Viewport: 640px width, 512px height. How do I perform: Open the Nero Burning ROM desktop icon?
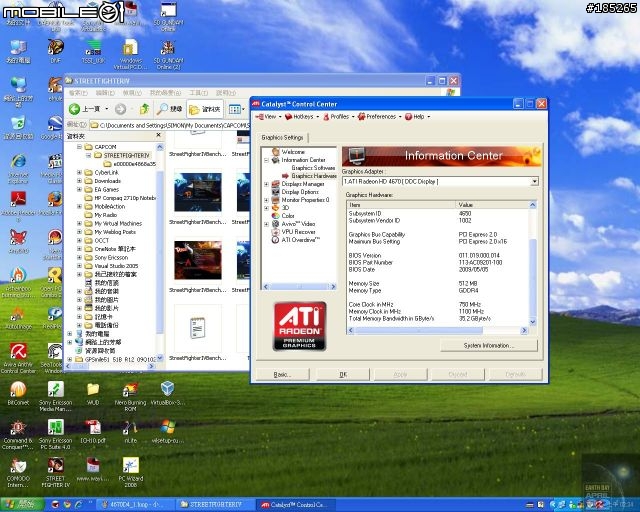tap(130, 389)
